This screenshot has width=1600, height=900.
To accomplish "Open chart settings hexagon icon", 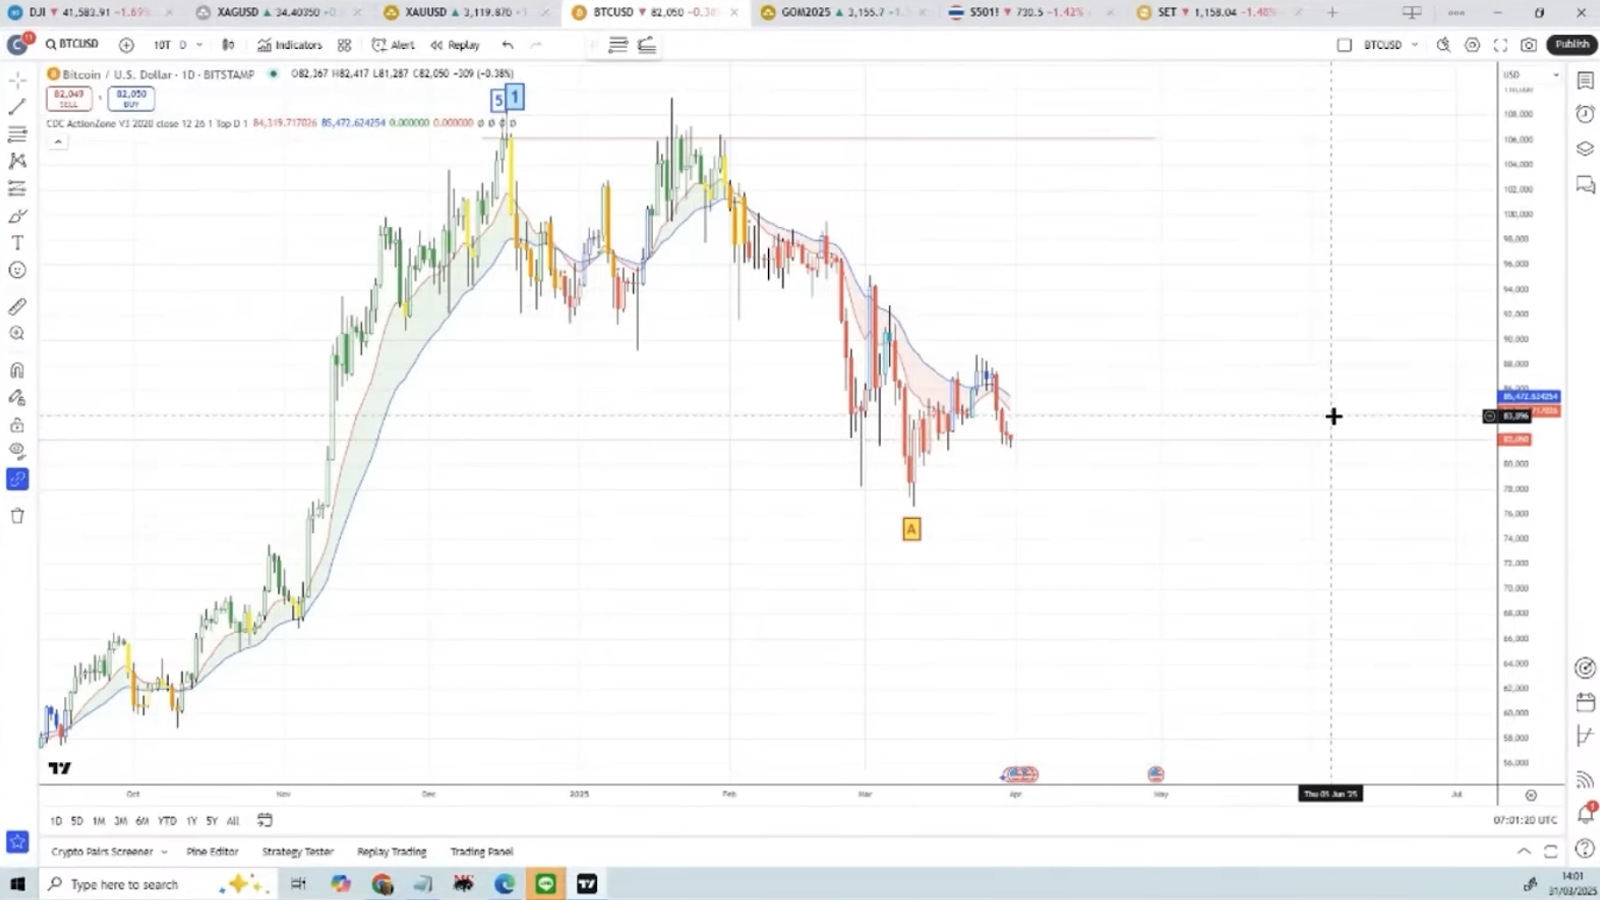I will (1472, 45).
